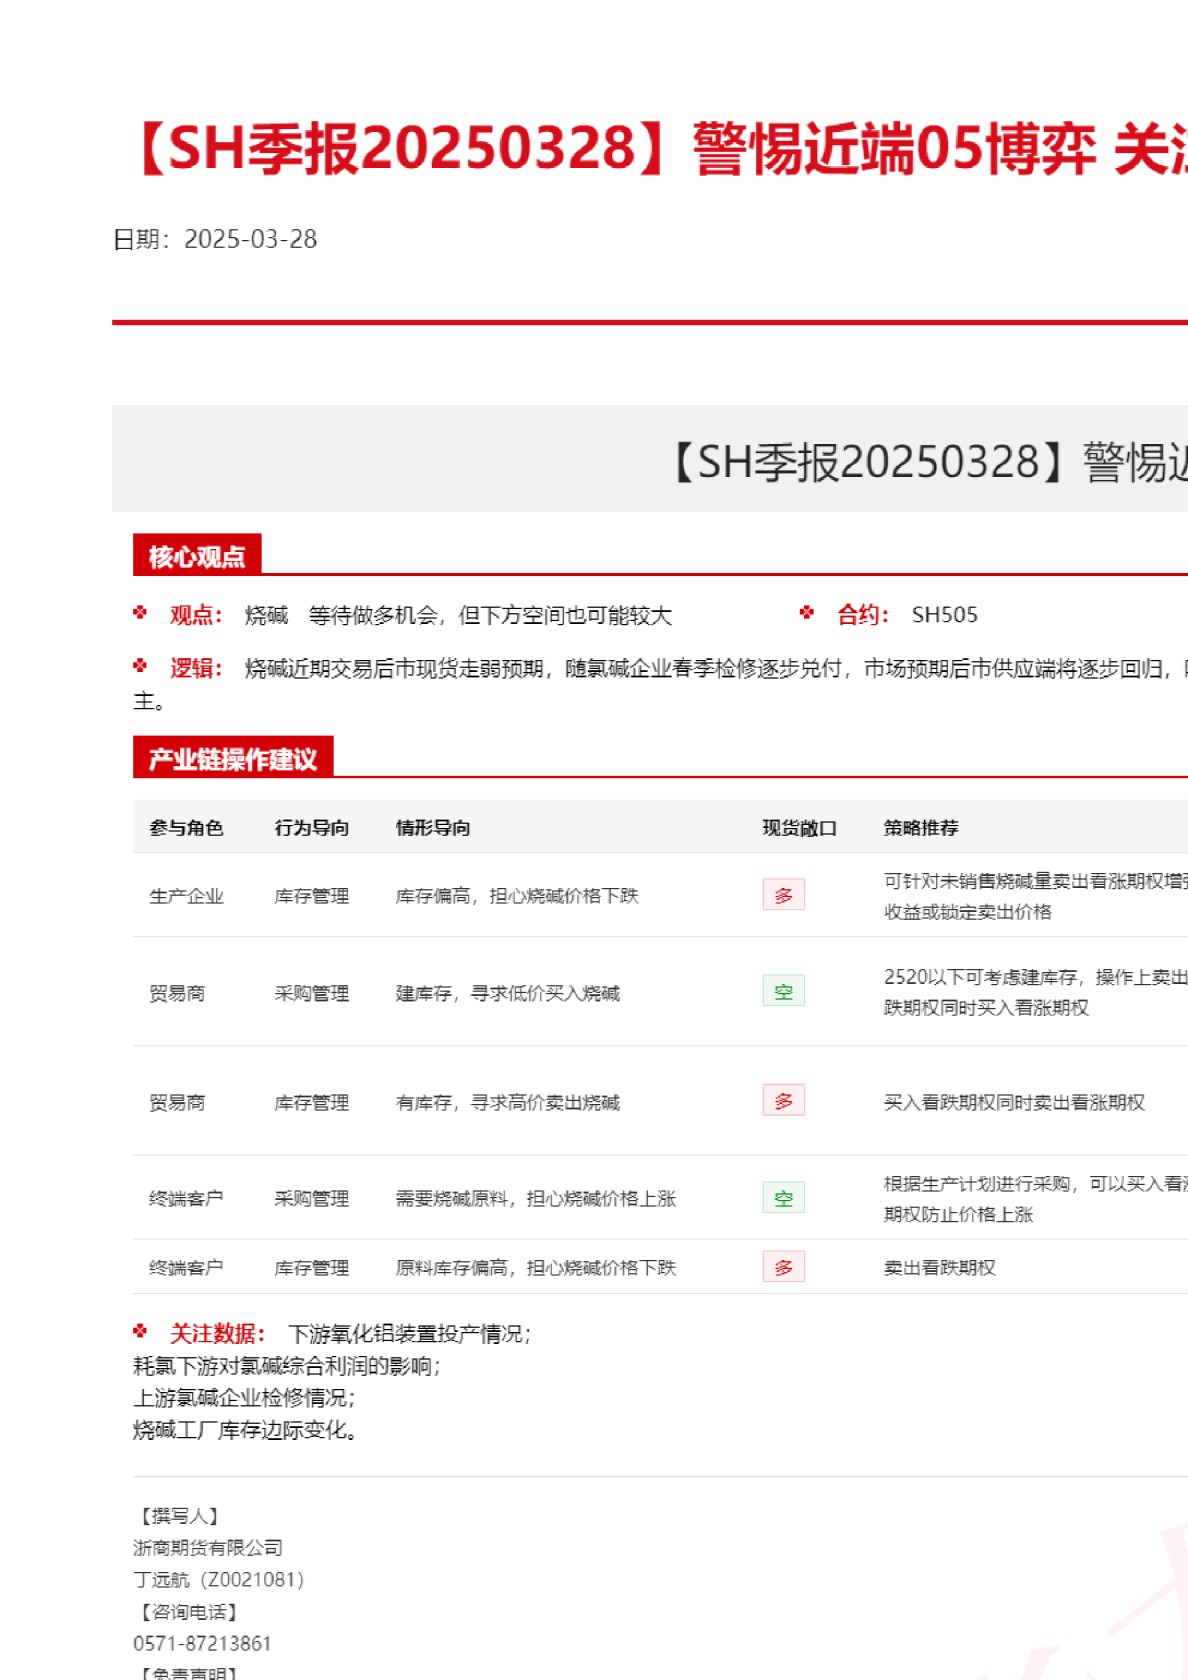Click the red bullet icon beside 逻辑

coord(140,666)
